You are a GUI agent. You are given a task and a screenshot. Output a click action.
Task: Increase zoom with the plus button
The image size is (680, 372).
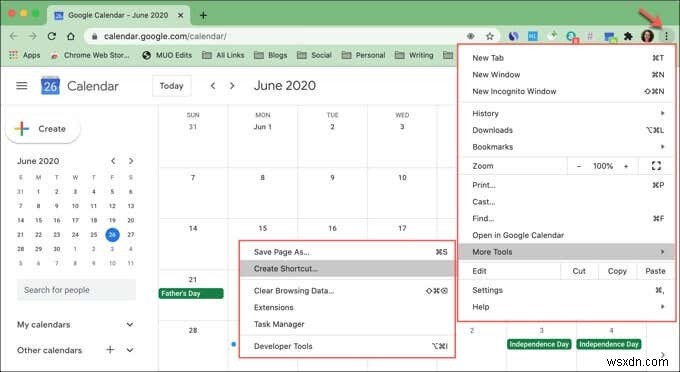pos(626,166)
